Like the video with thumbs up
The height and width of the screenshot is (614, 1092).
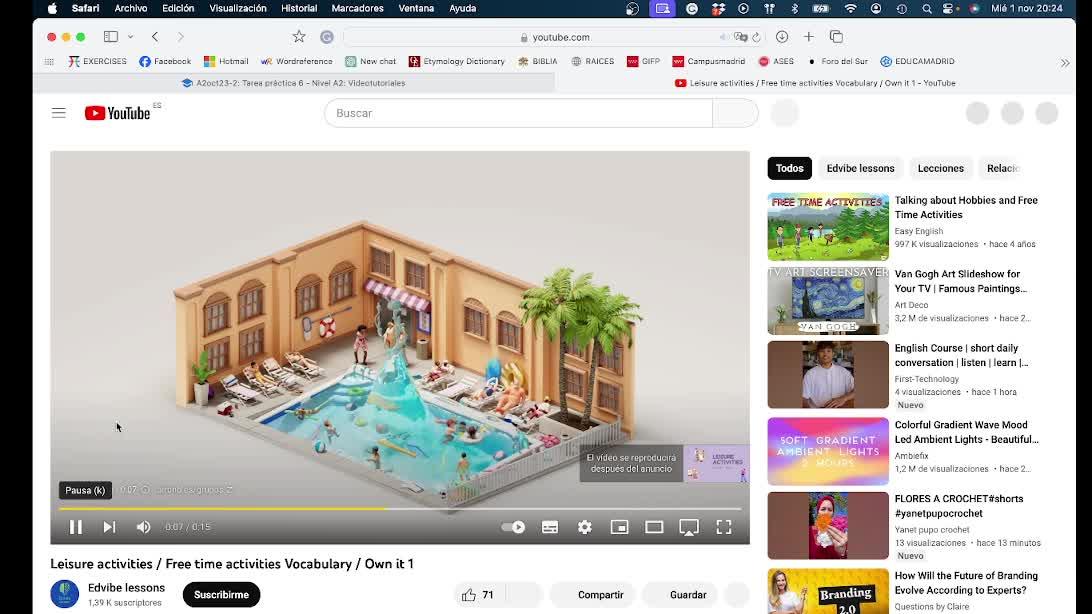[x=477, y=595]
